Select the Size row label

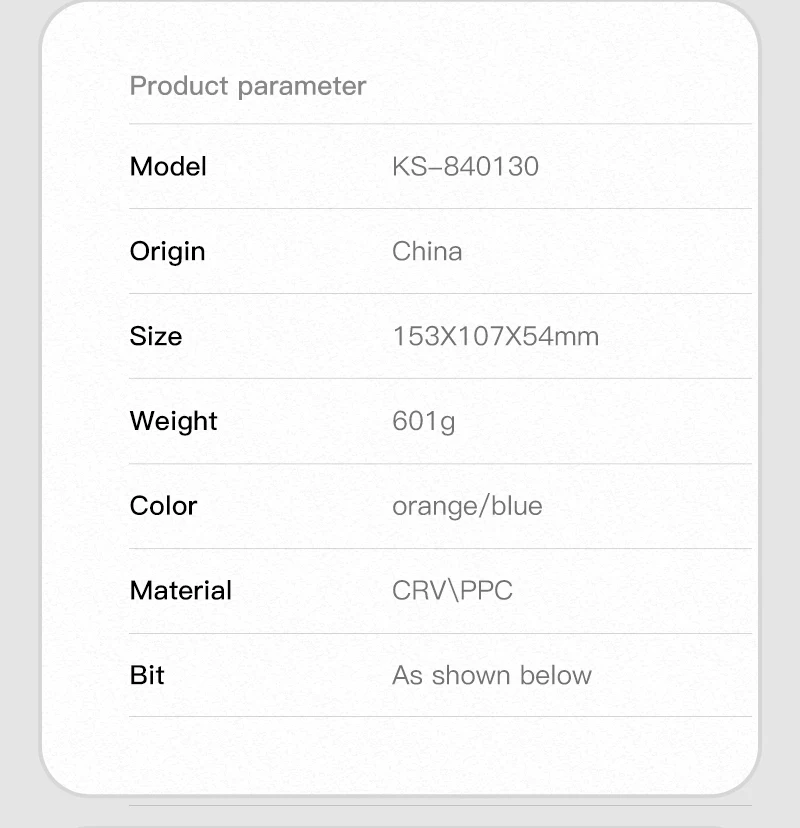[156, 336]
